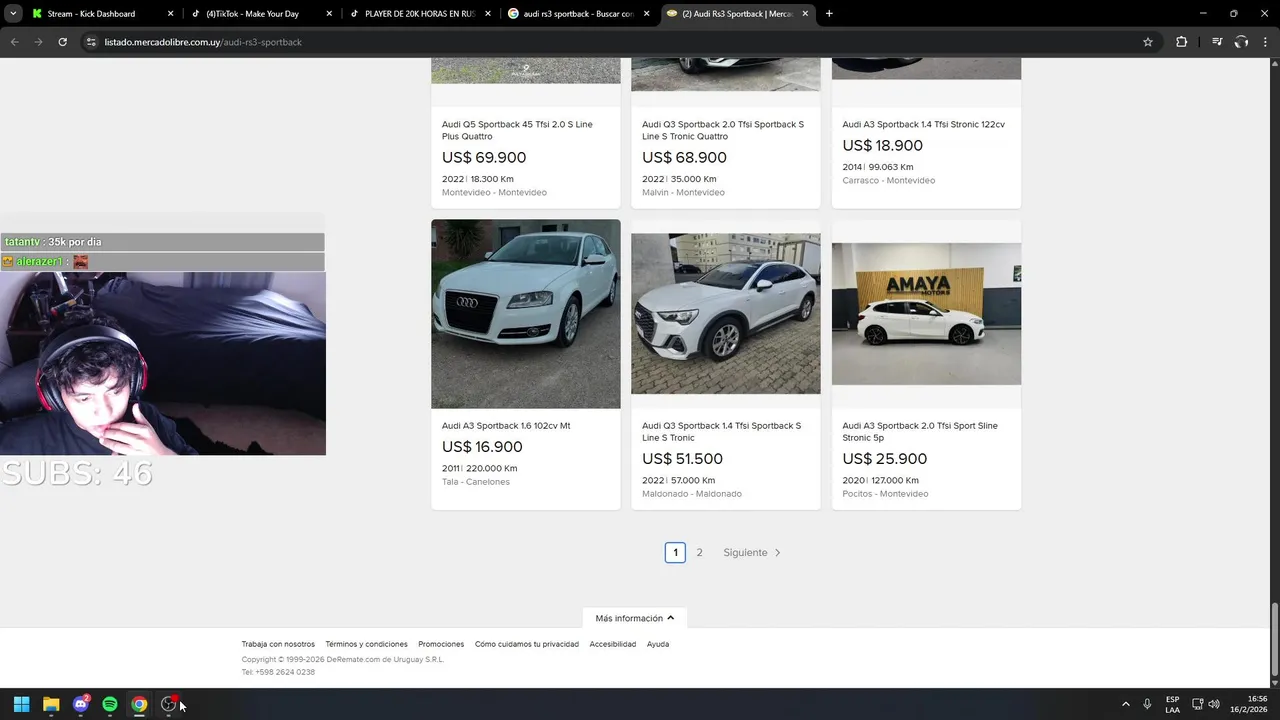Image resolution: width=1280 pixels, height=720 pixels.
Task: Click the 2022 | 18.300 Km details
Action: [478, 179]
